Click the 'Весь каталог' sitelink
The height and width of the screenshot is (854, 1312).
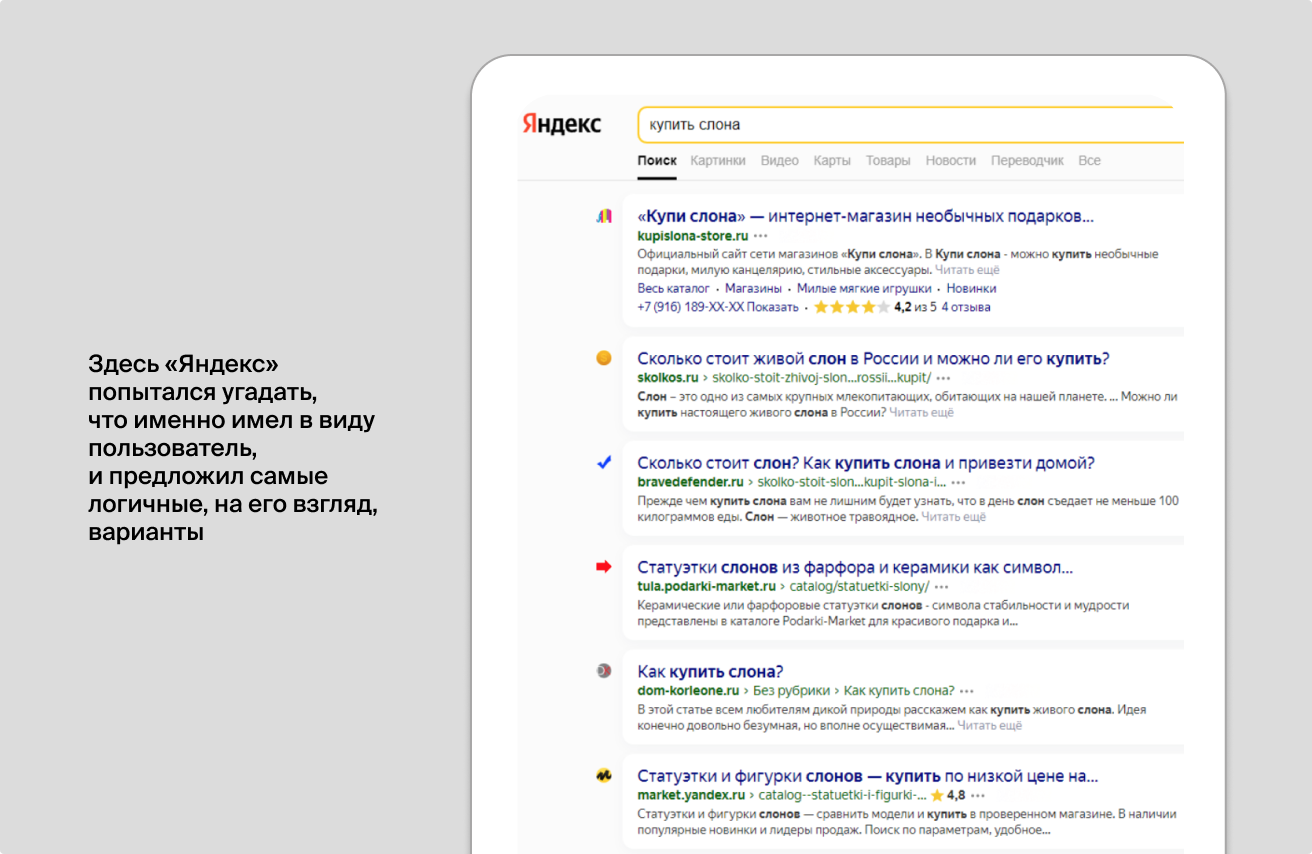(674, 288)
